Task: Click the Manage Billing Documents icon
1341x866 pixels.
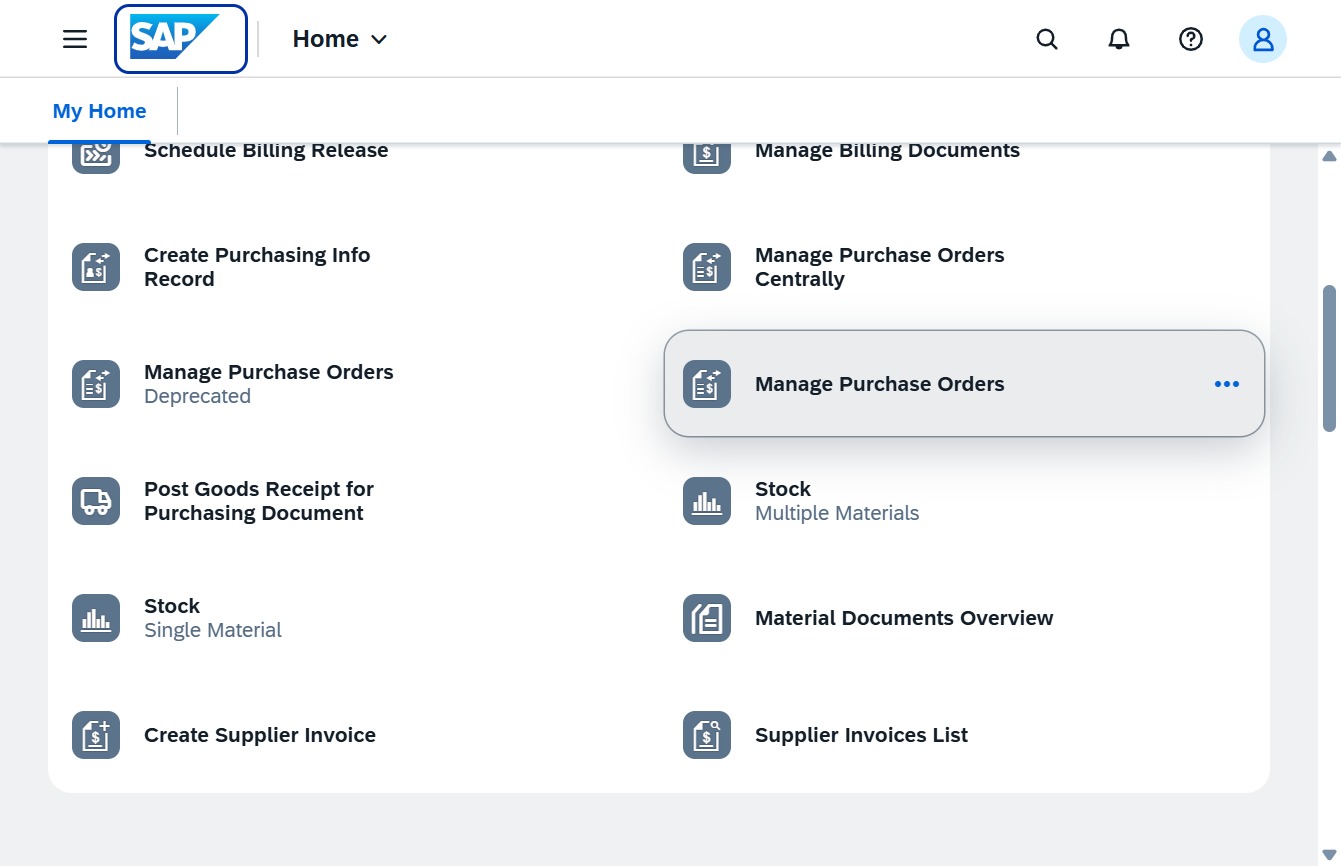Action: tap(707, 157)
